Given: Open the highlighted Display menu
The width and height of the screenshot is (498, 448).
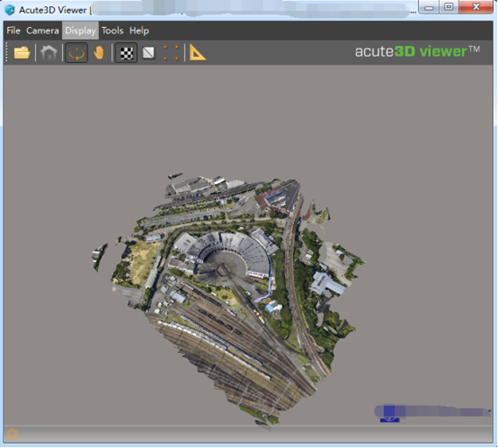Looking at the screenshot, I should pyautogui.click(x=80, y=31).
